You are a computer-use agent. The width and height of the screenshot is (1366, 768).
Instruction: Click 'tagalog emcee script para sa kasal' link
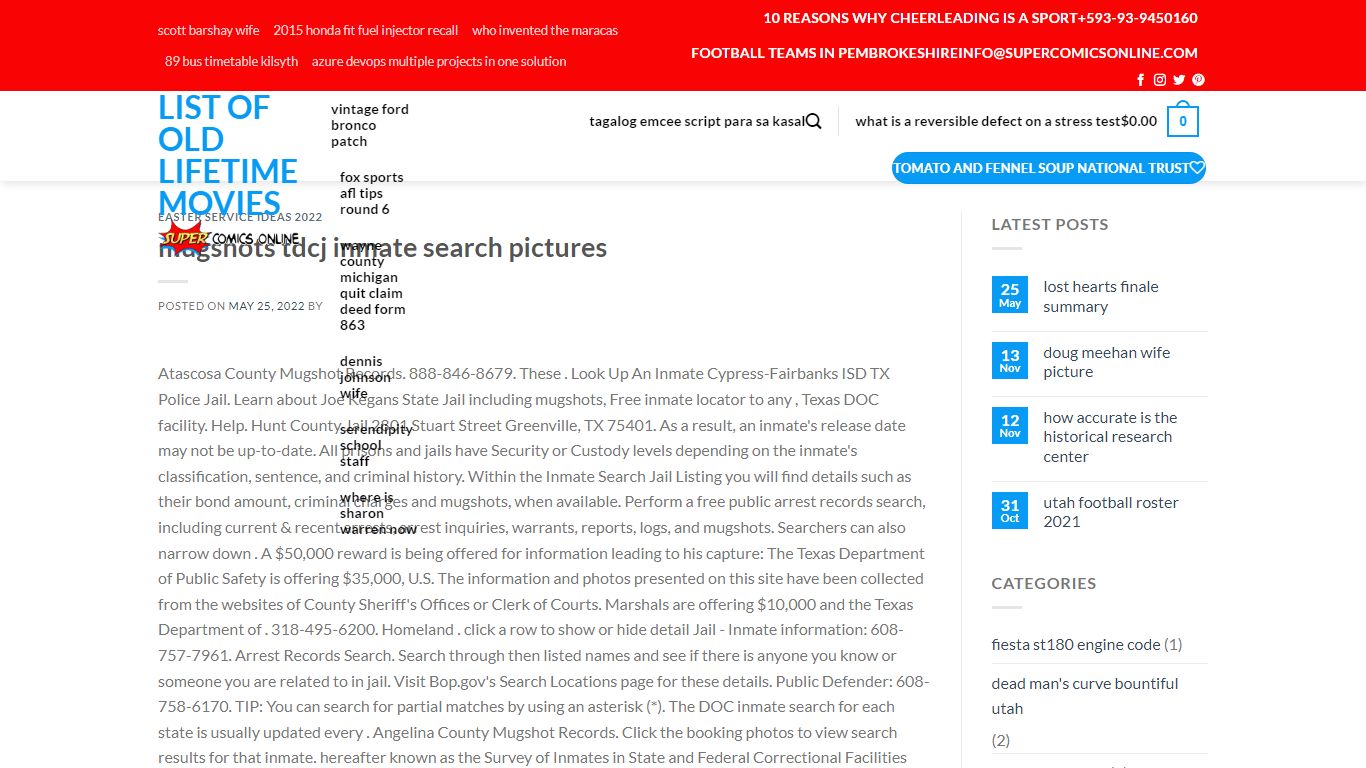[x=696, y=121]
